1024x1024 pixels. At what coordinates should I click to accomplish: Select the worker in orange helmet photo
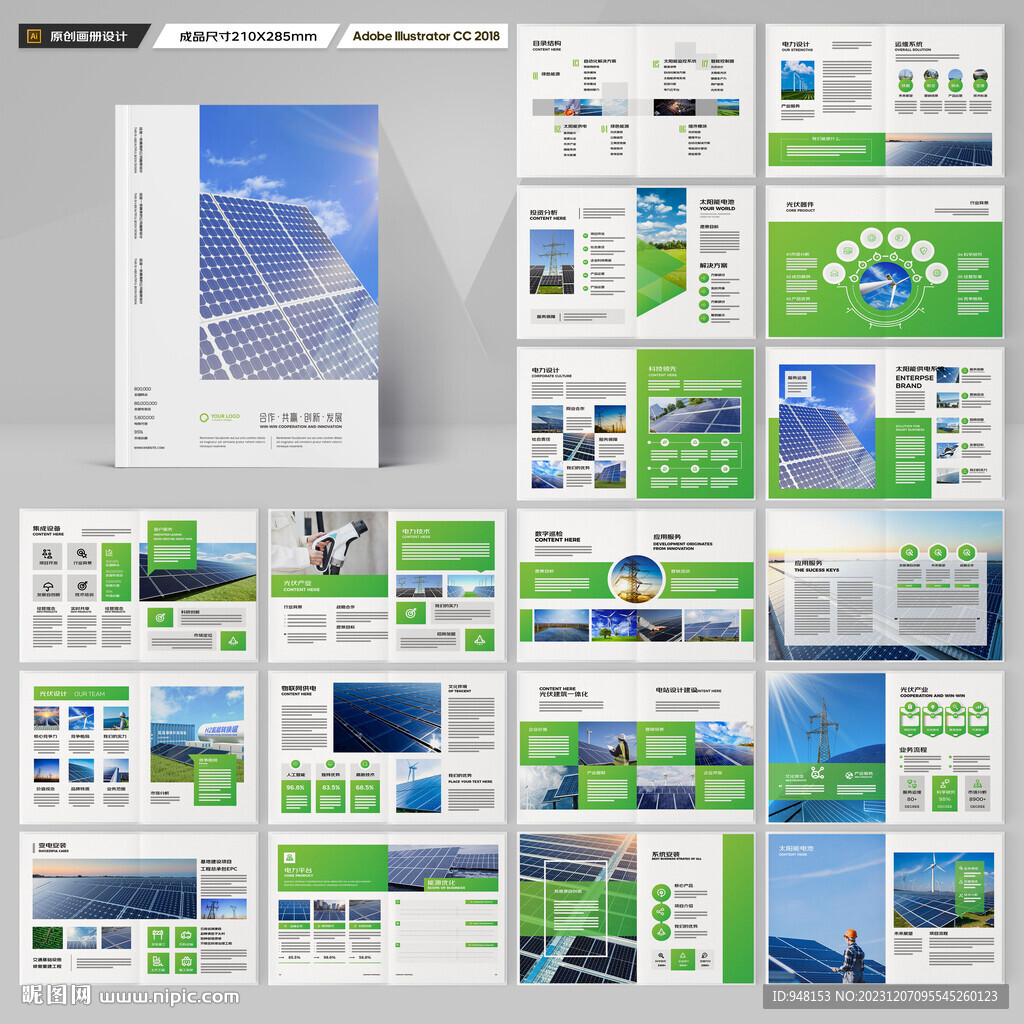pos(826,908)
